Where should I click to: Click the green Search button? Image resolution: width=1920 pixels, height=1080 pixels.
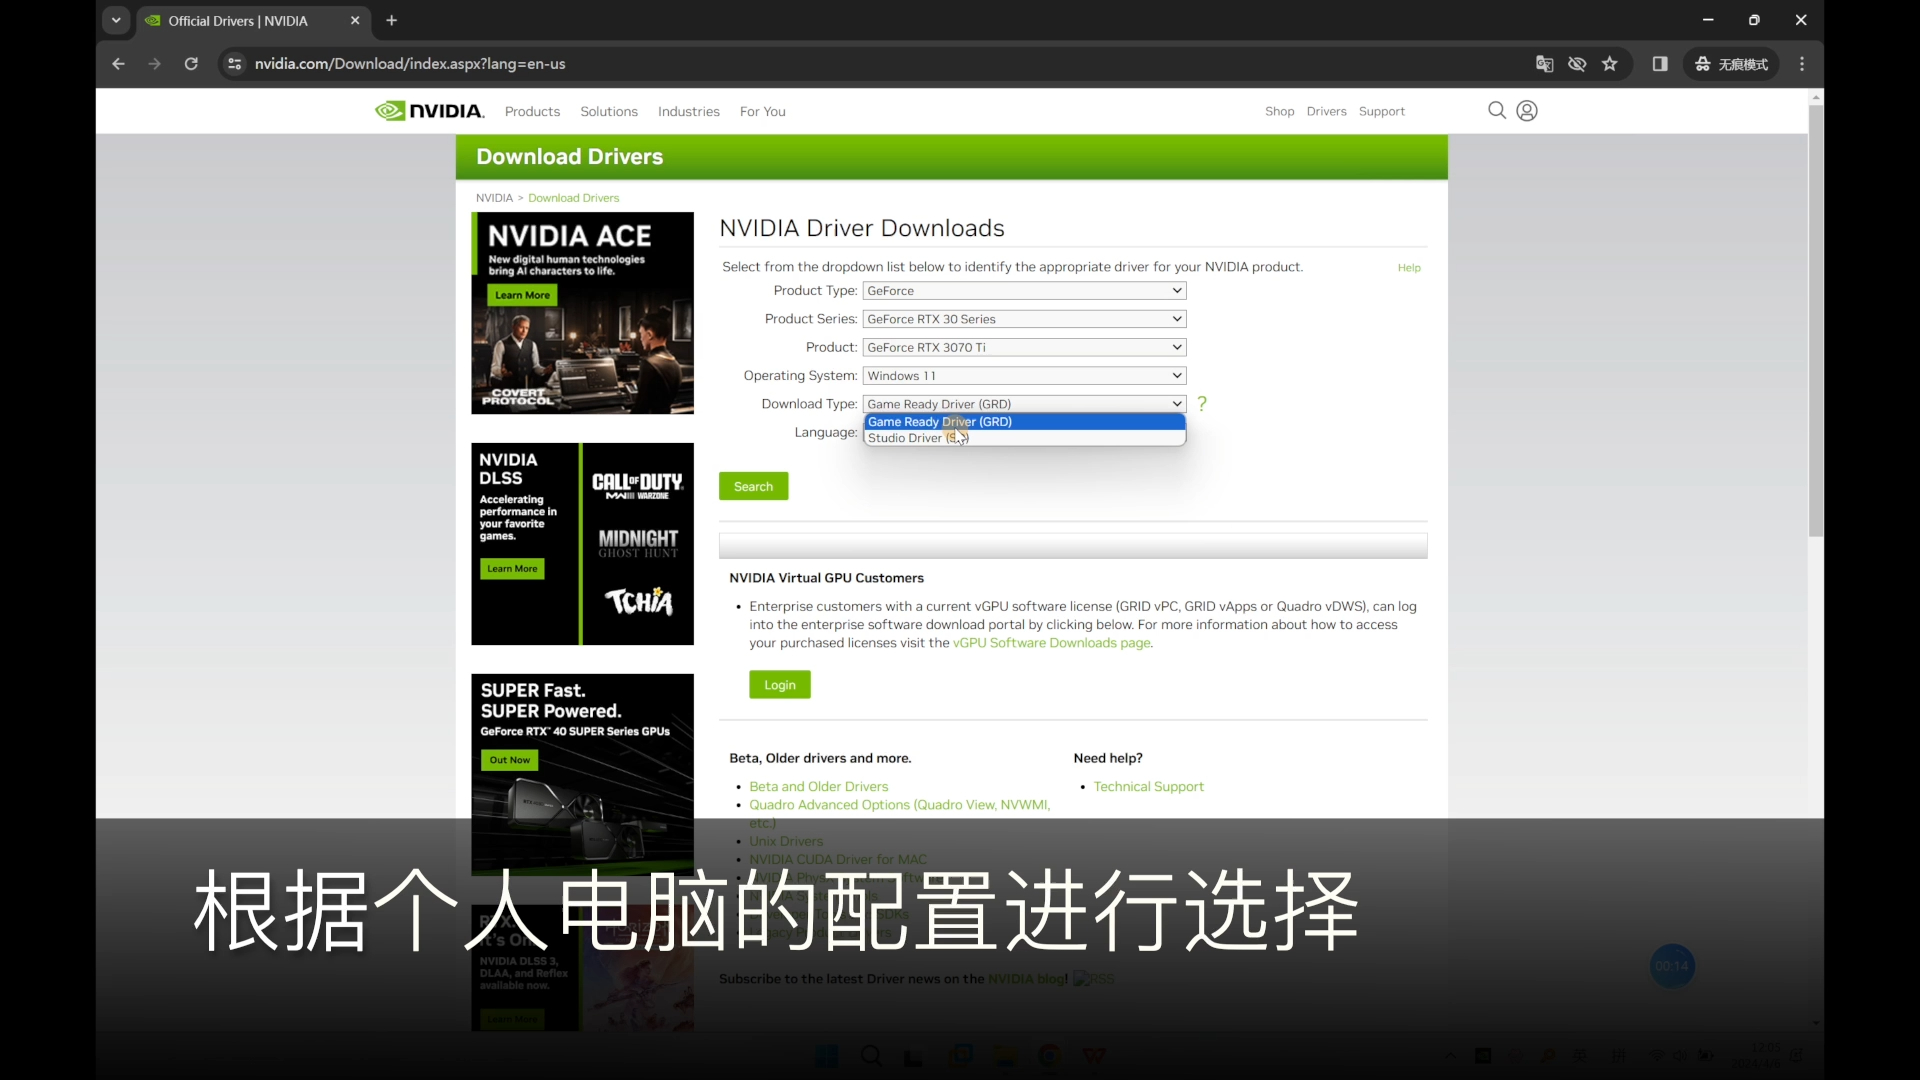point(754,486)
